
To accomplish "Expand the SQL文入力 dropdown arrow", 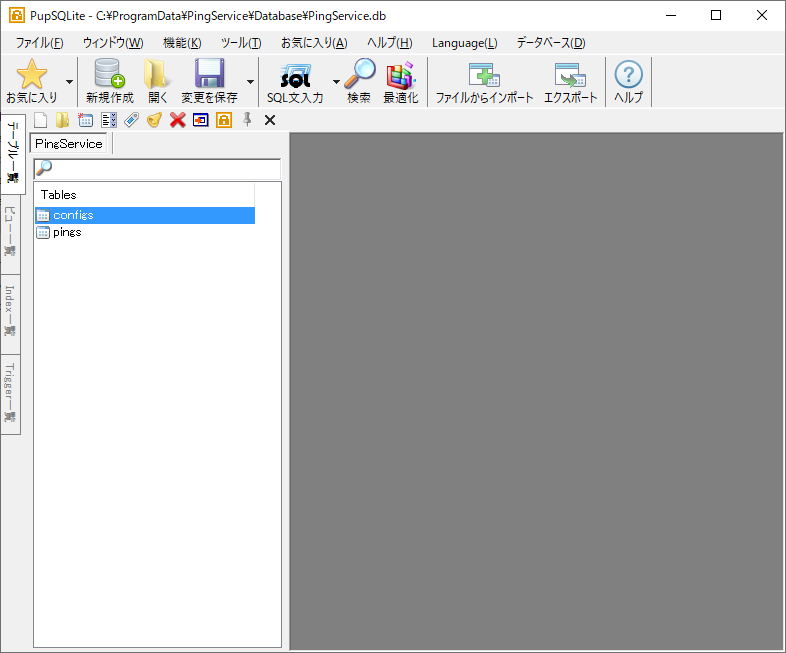I will tap(336, 81).
